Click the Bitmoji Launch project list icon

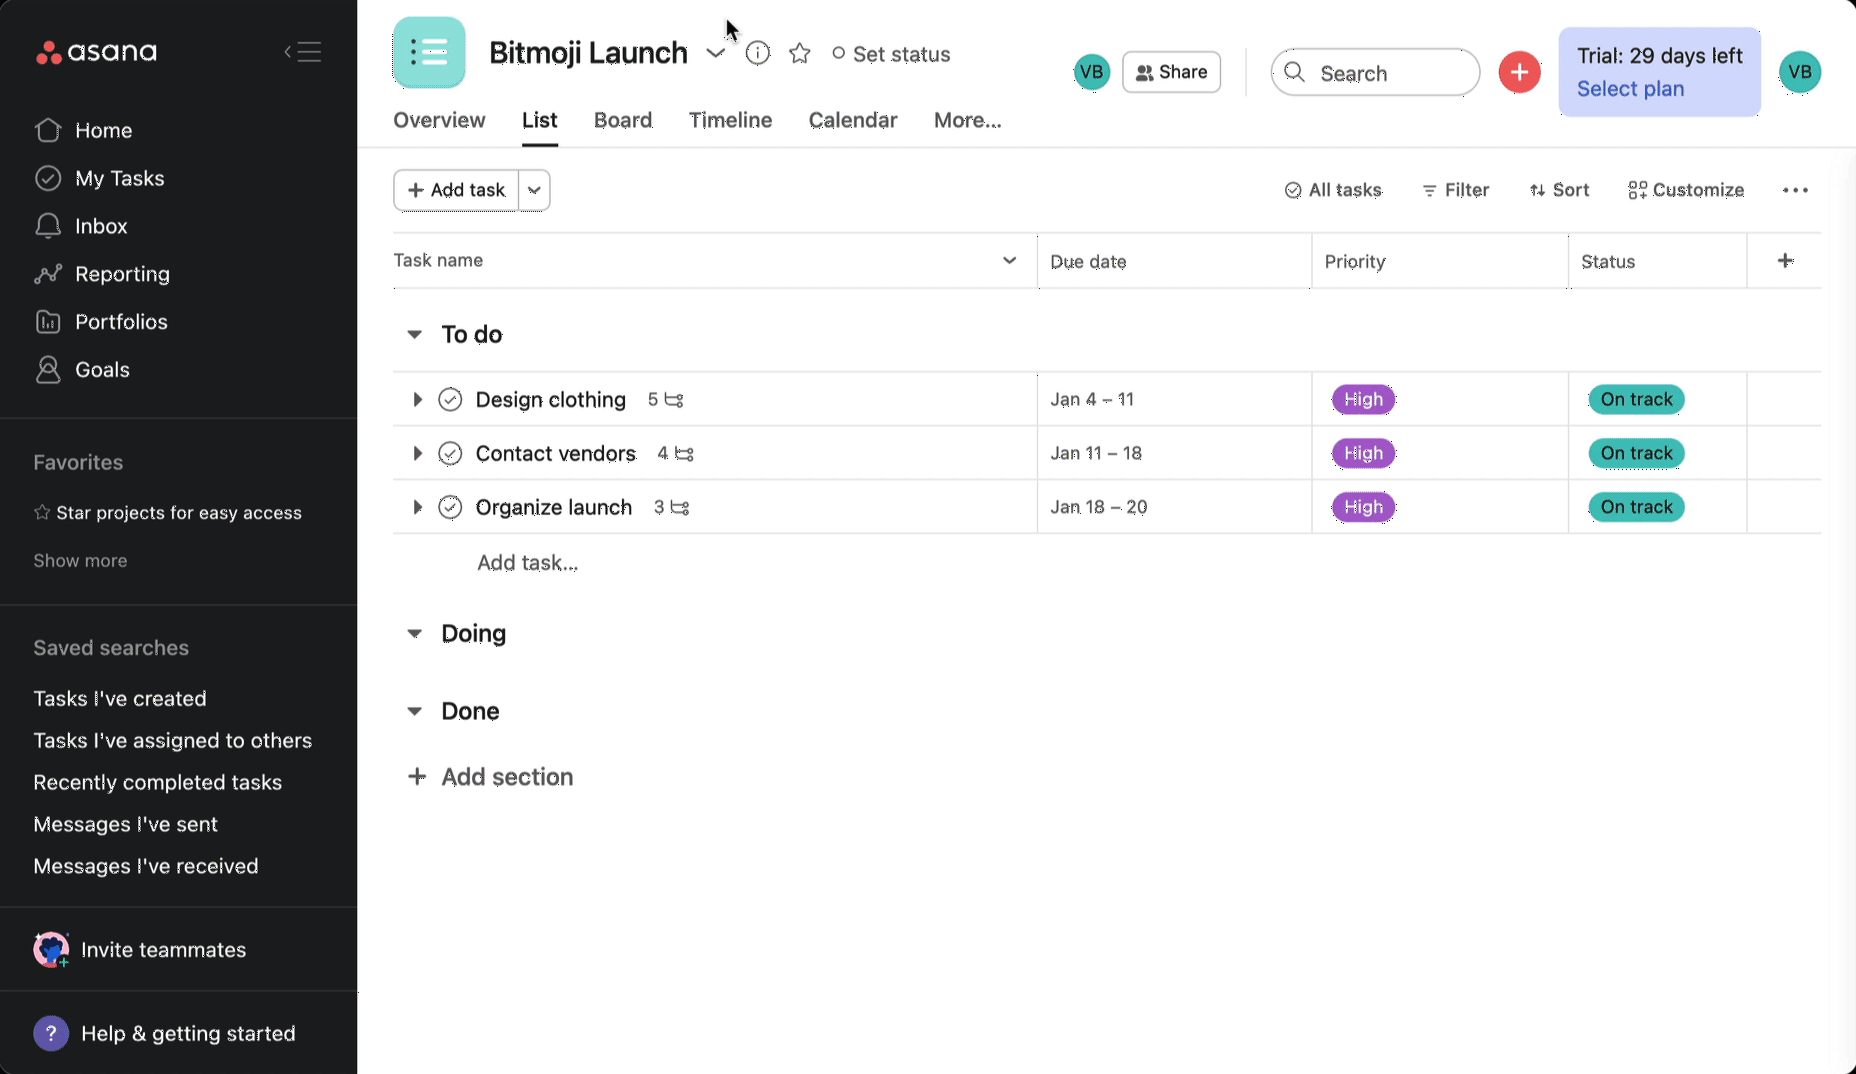(429, 52)
